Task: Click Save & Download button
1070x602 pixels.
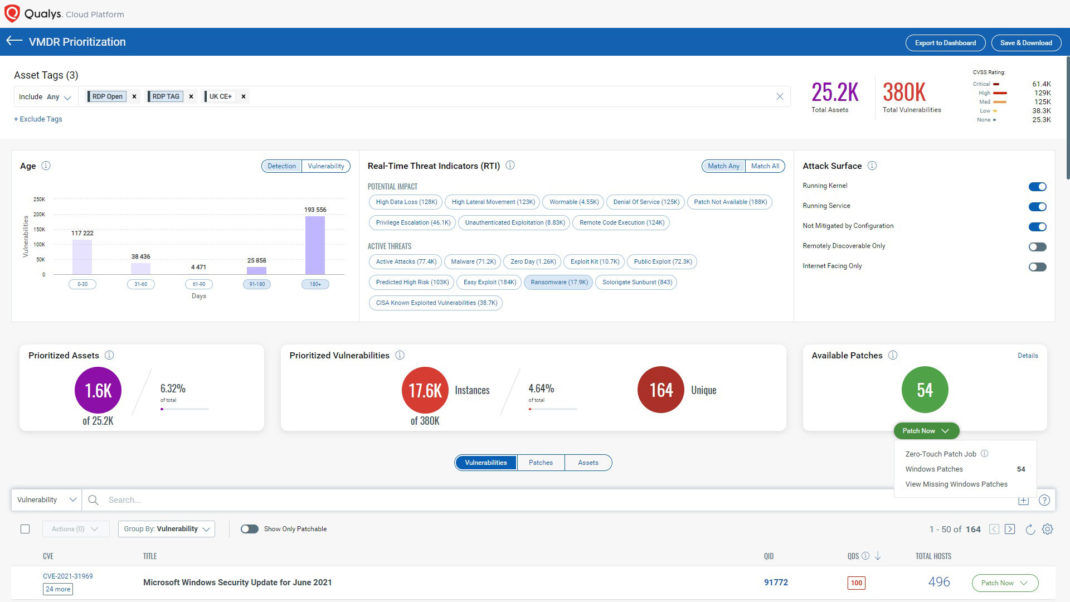Action: 1026,42
